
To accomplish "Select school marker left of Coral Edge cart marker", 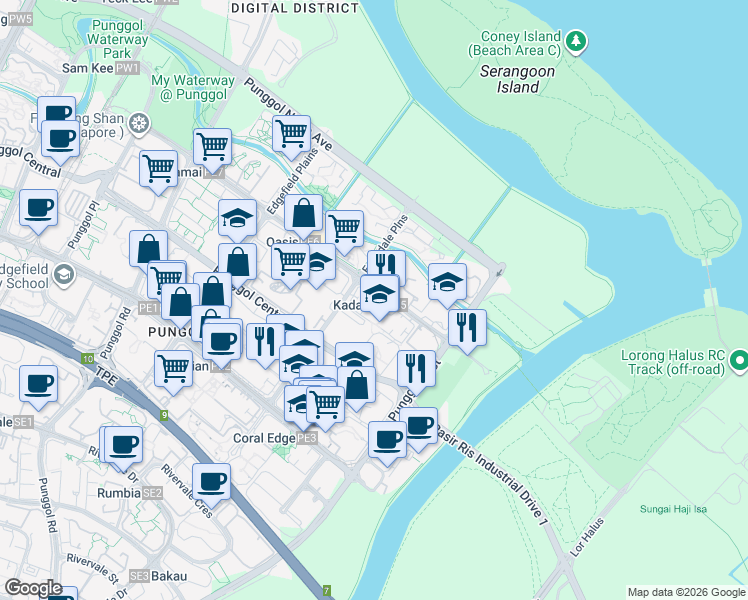I will (296, 405).
